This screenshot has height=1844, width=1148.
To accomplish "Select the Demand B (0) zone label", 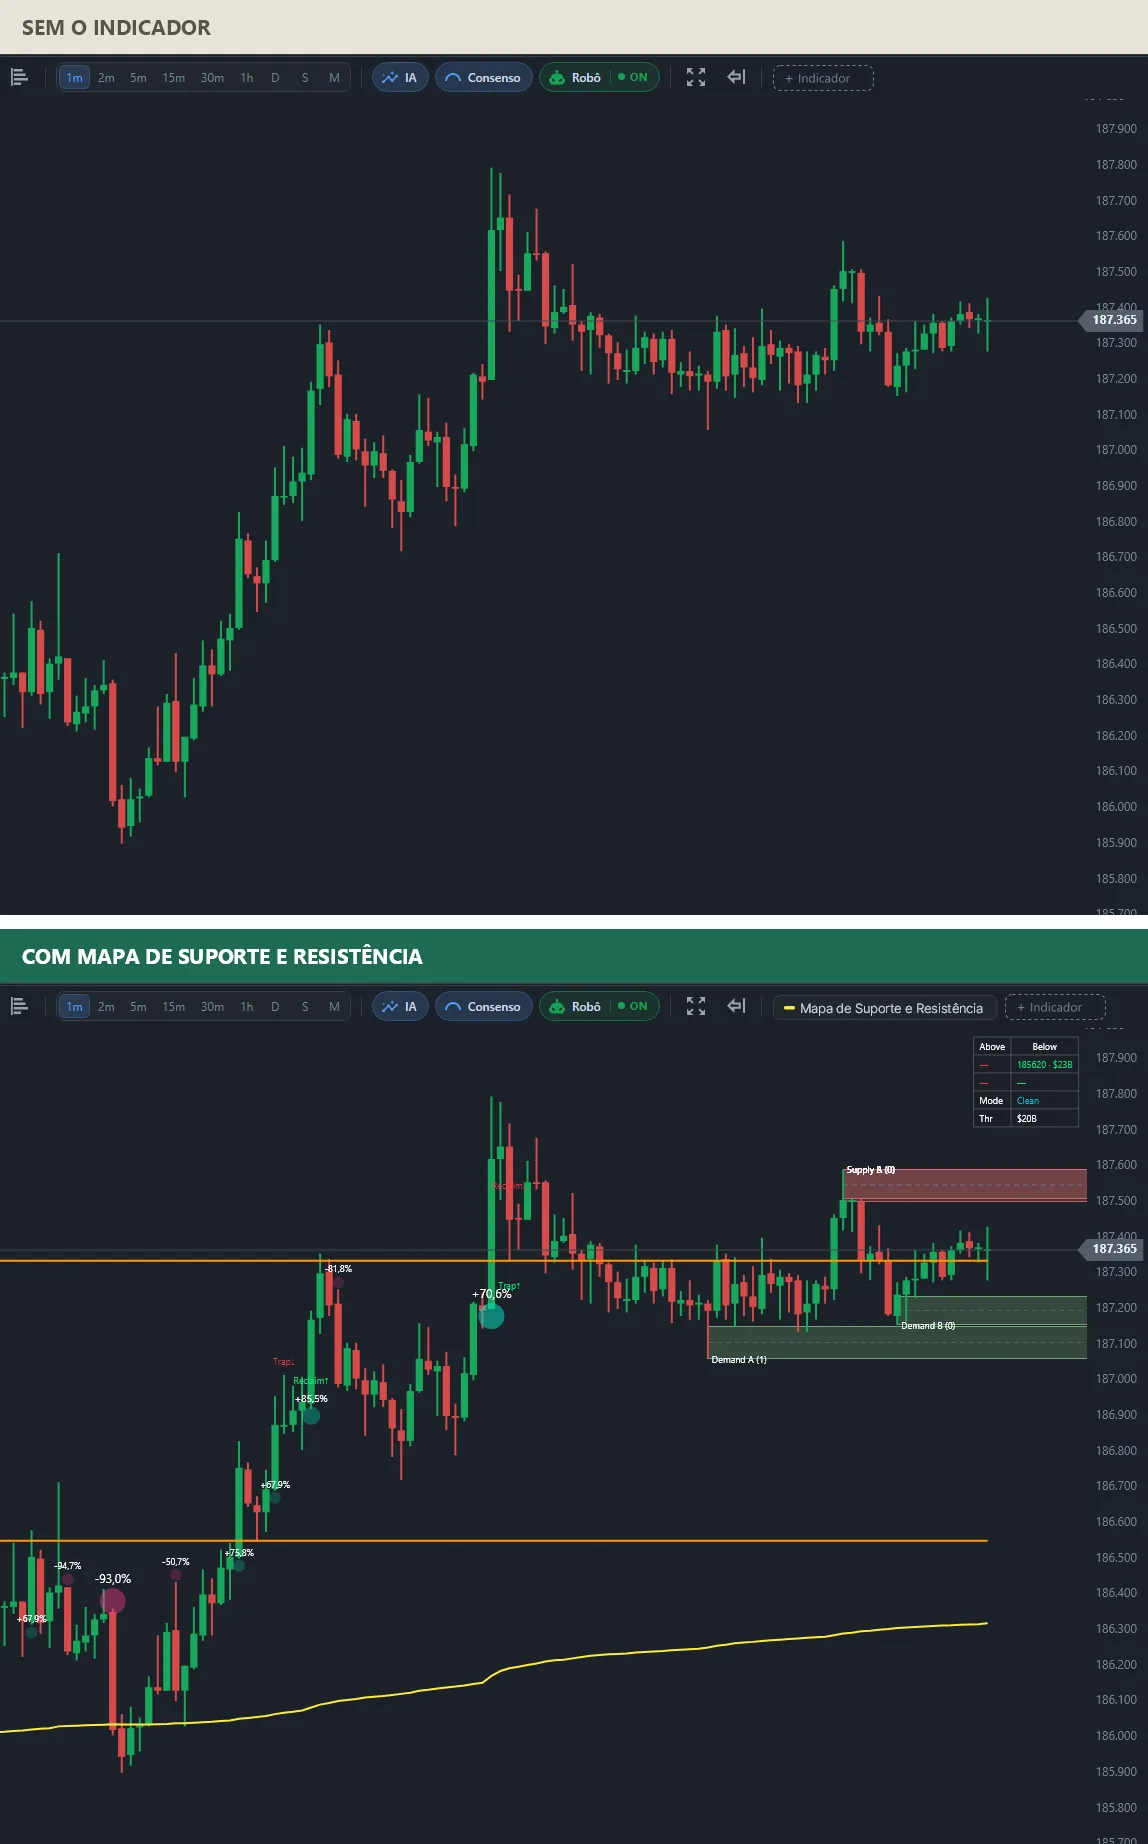I will click(x=928, y=1326).
